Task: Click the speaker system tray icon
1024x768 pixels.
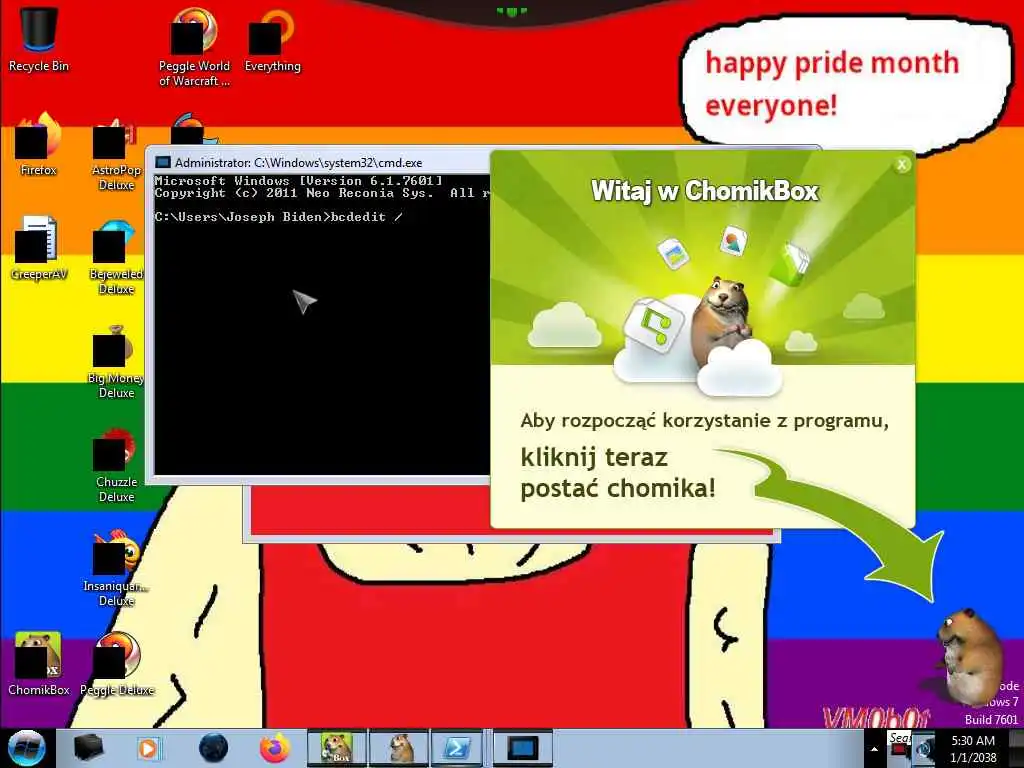Action: tap(923, 750)
